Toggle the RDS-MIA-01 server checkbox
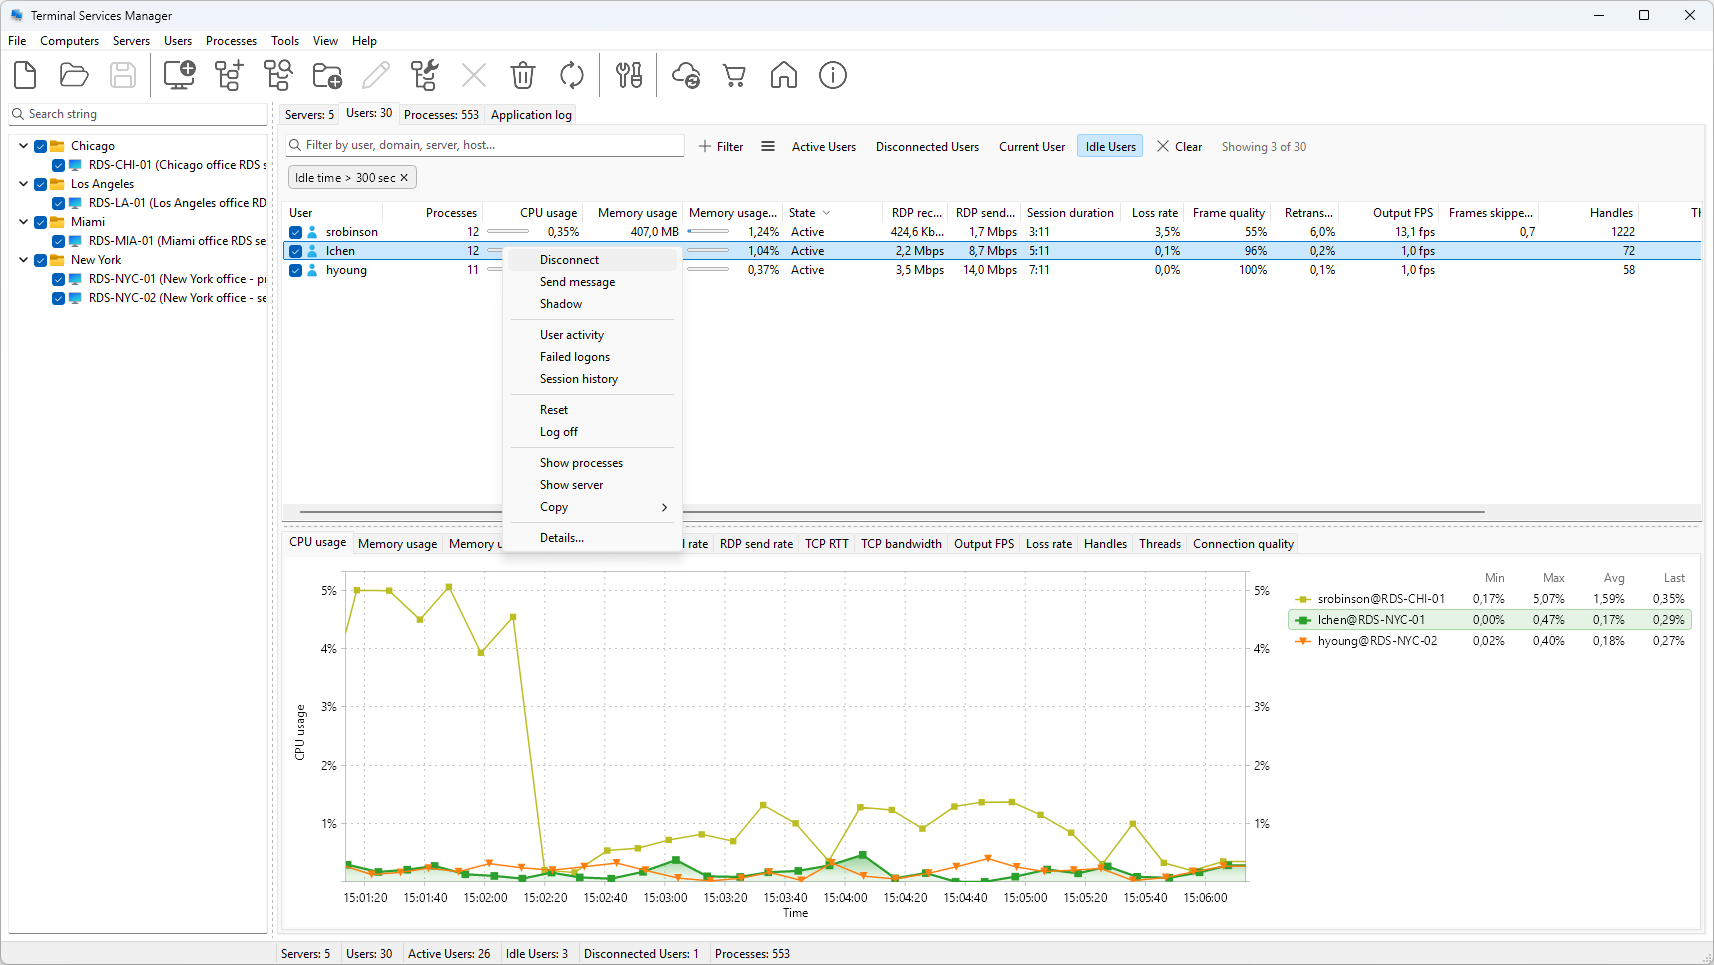This screenshot has width=1714, height=965. click(x=59, y=241)
